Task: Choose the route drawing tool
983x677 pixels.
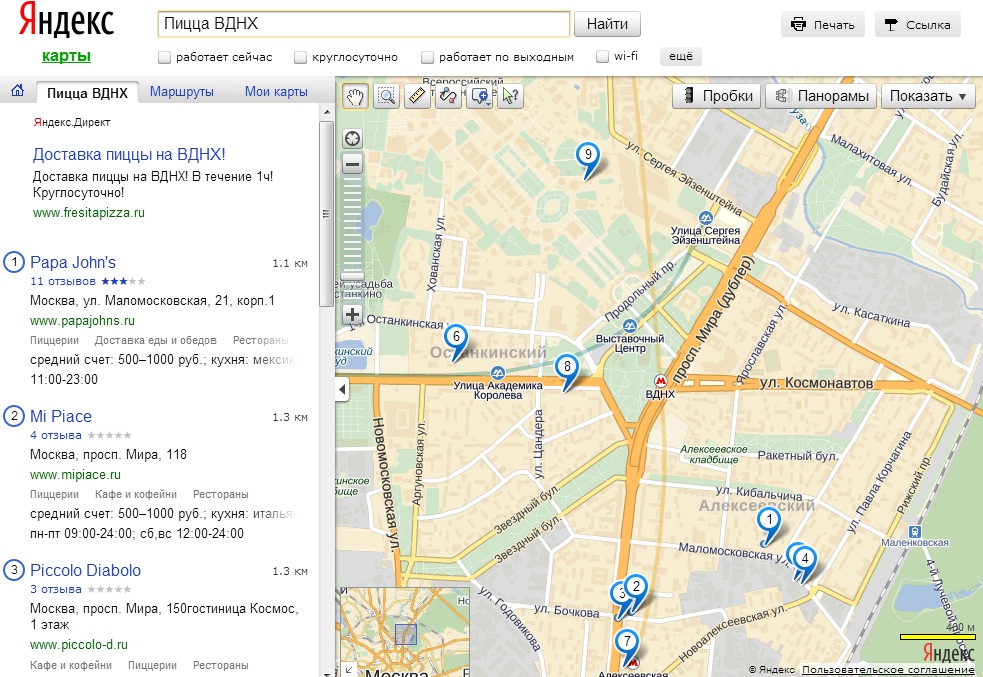Action: point(448,96)
